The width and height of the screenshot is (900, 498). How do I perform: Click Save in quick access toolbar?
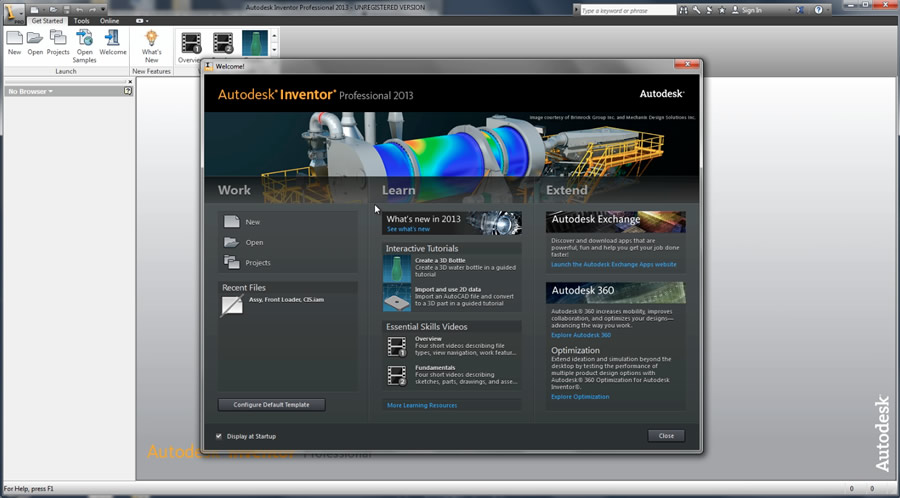coord(67,10)
